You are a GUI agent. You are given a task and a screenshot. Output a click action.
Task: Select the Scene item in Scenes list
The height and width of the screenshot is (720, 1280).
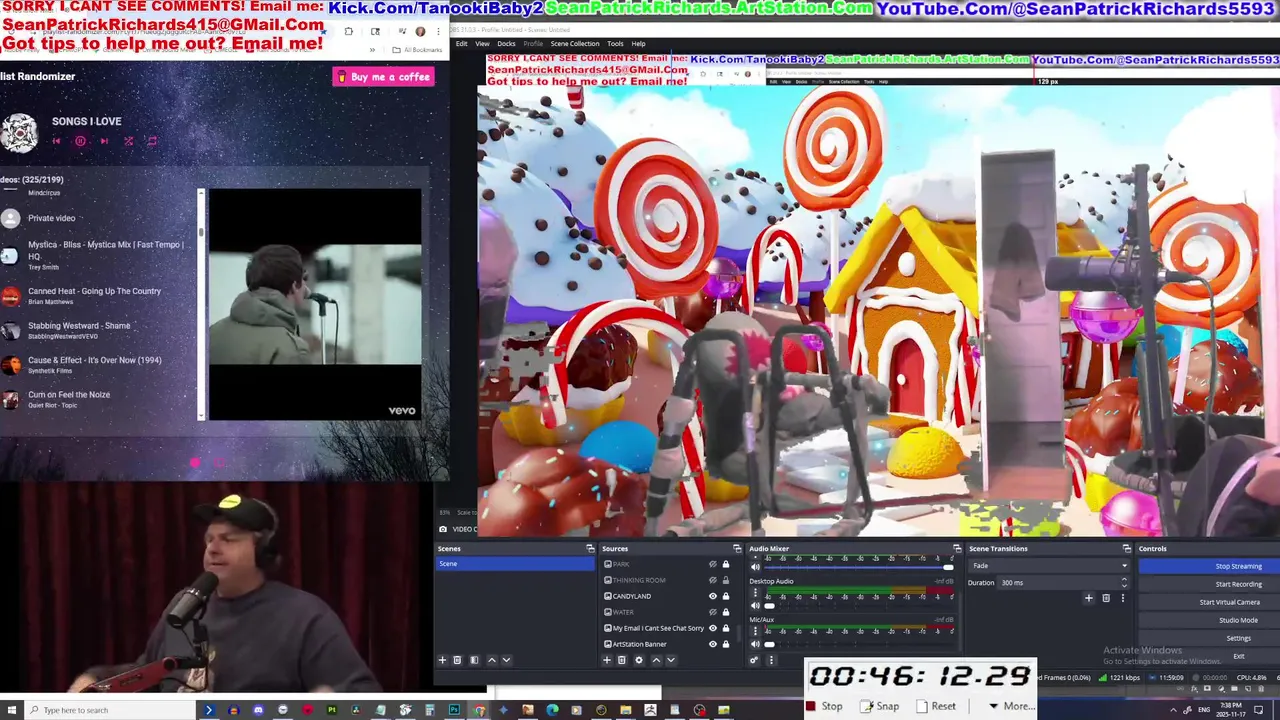[x=515, y=564]
